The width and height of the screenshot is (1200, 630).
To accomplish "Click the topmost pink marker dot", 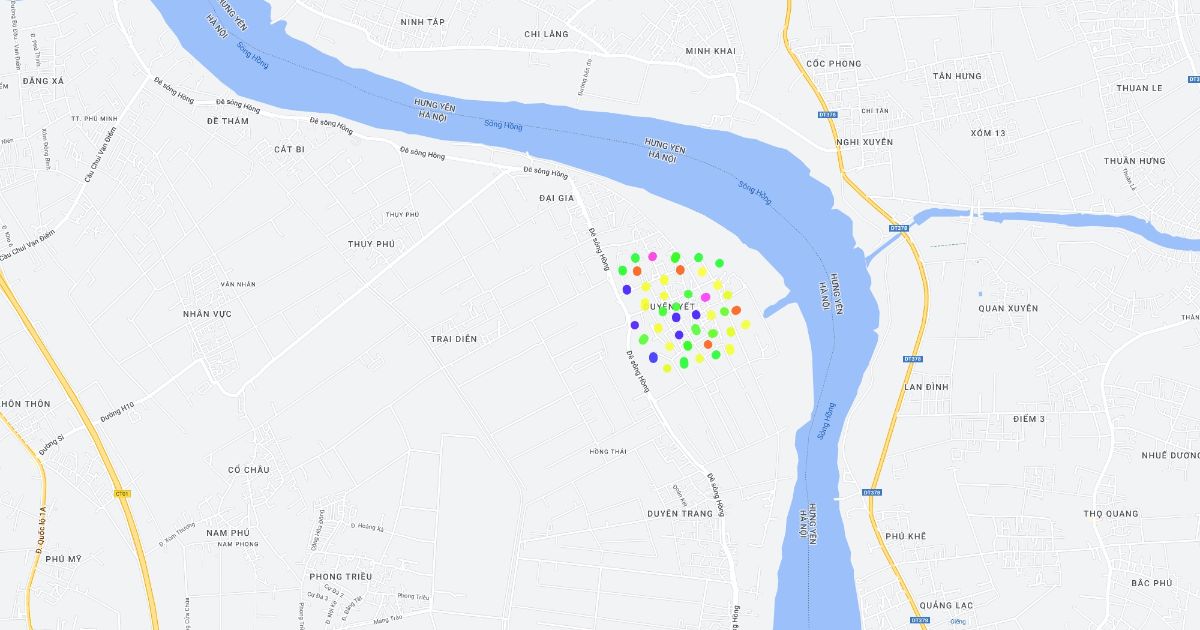I will pyautogui.click(x=653, y=257).
